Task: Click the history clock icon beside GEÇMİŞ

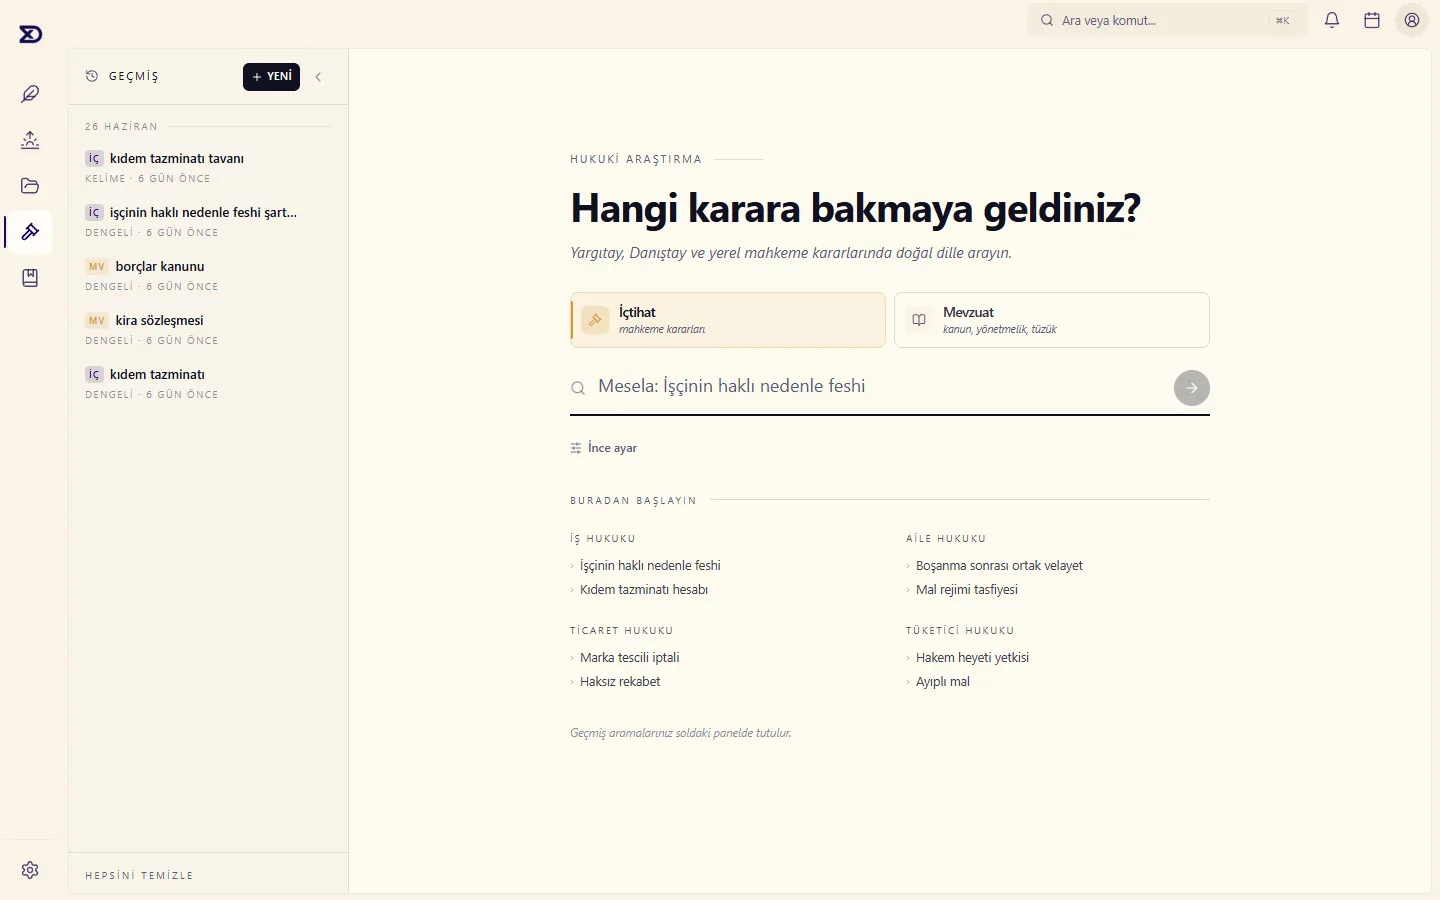Action: point(92,76)
